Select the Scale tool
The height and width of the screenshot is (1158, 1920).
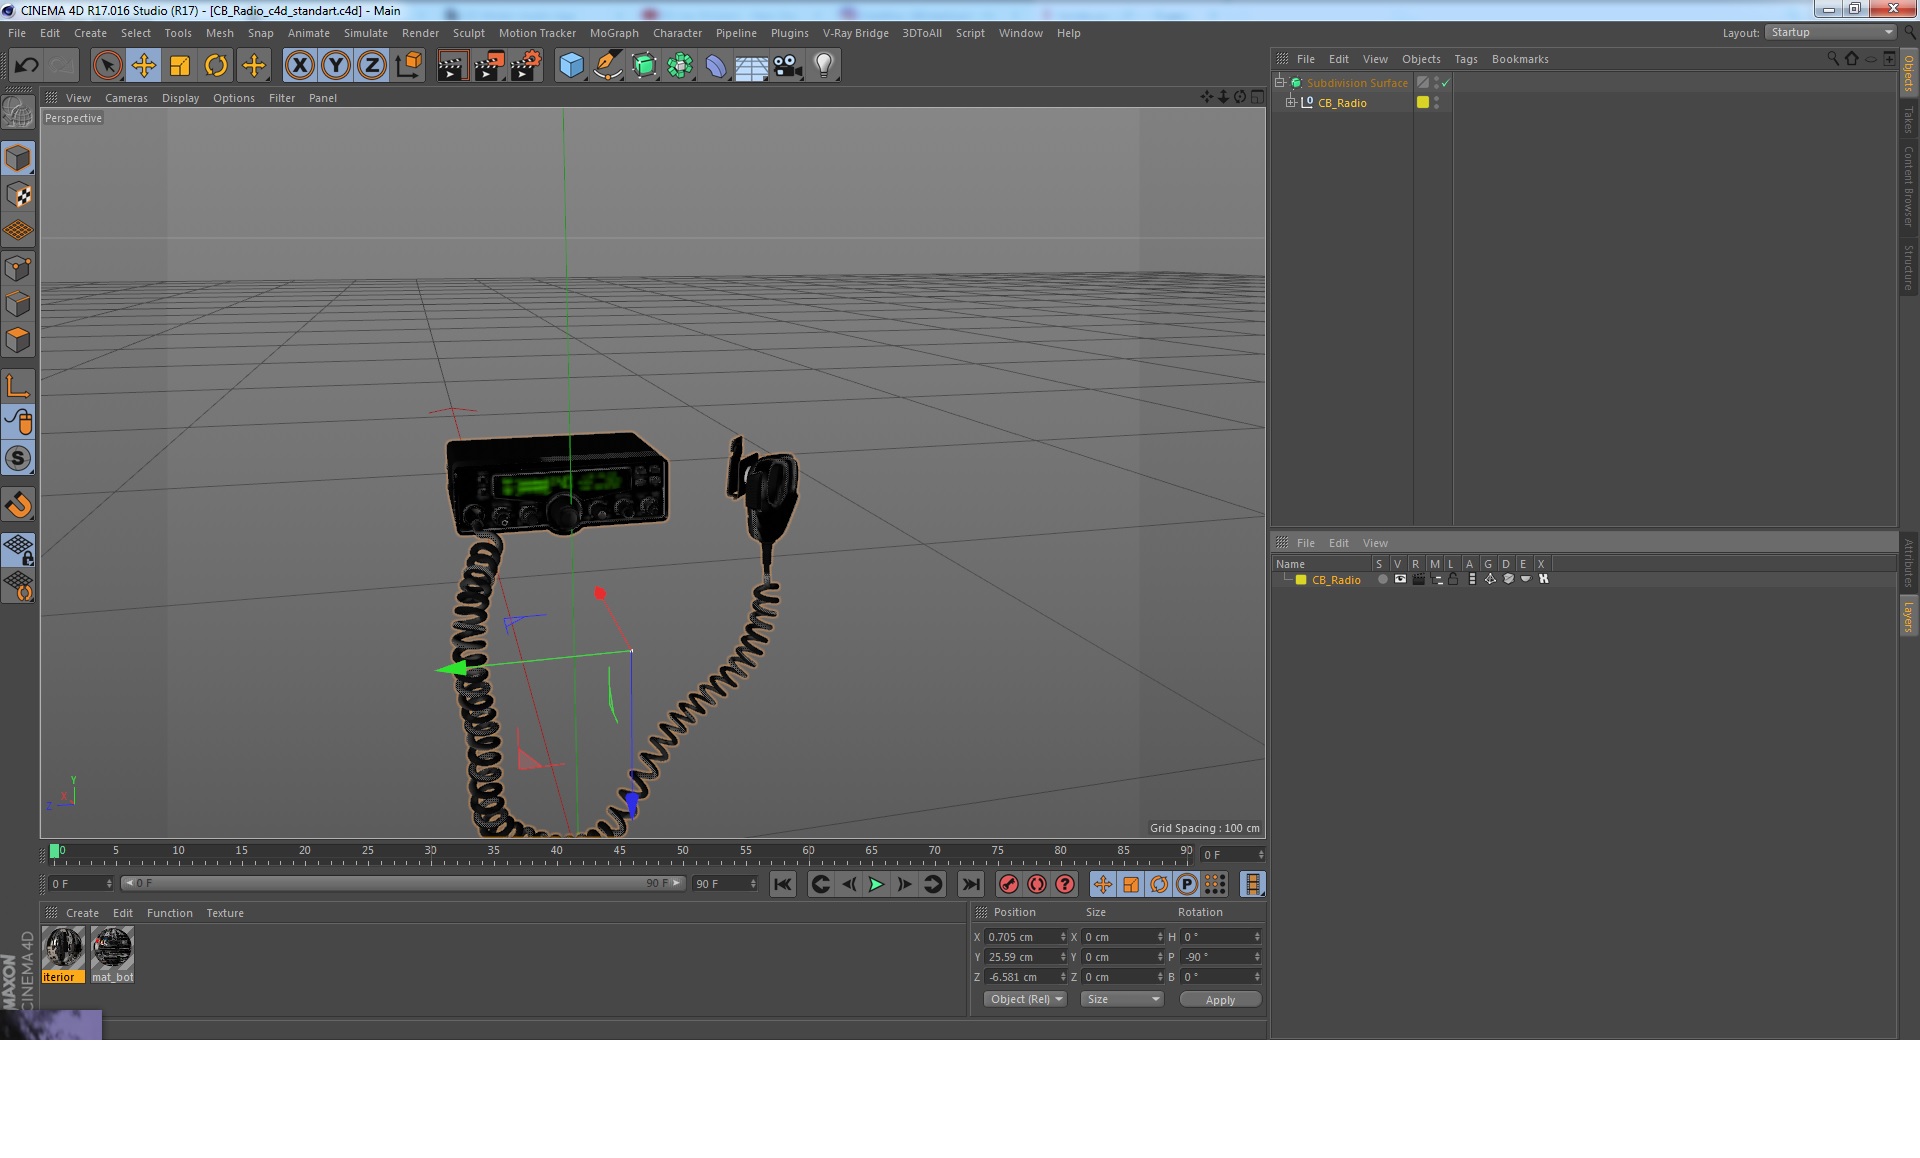(x=180, y=66)
